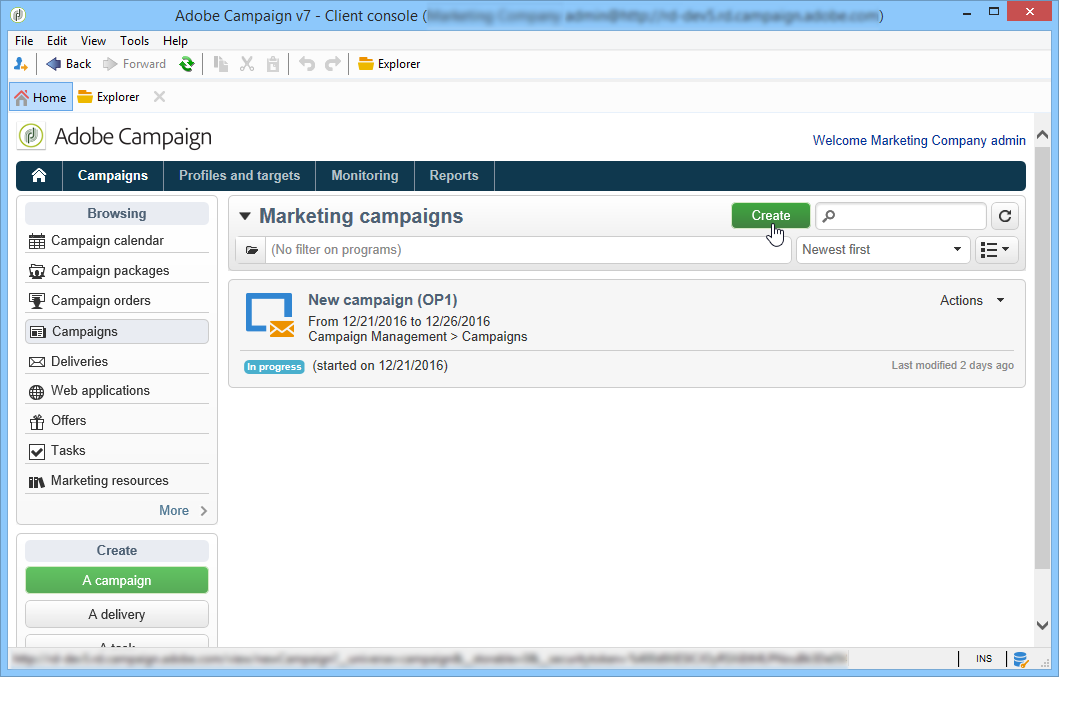
Task: Open the Help menu
Action: [x=175, y=41]
